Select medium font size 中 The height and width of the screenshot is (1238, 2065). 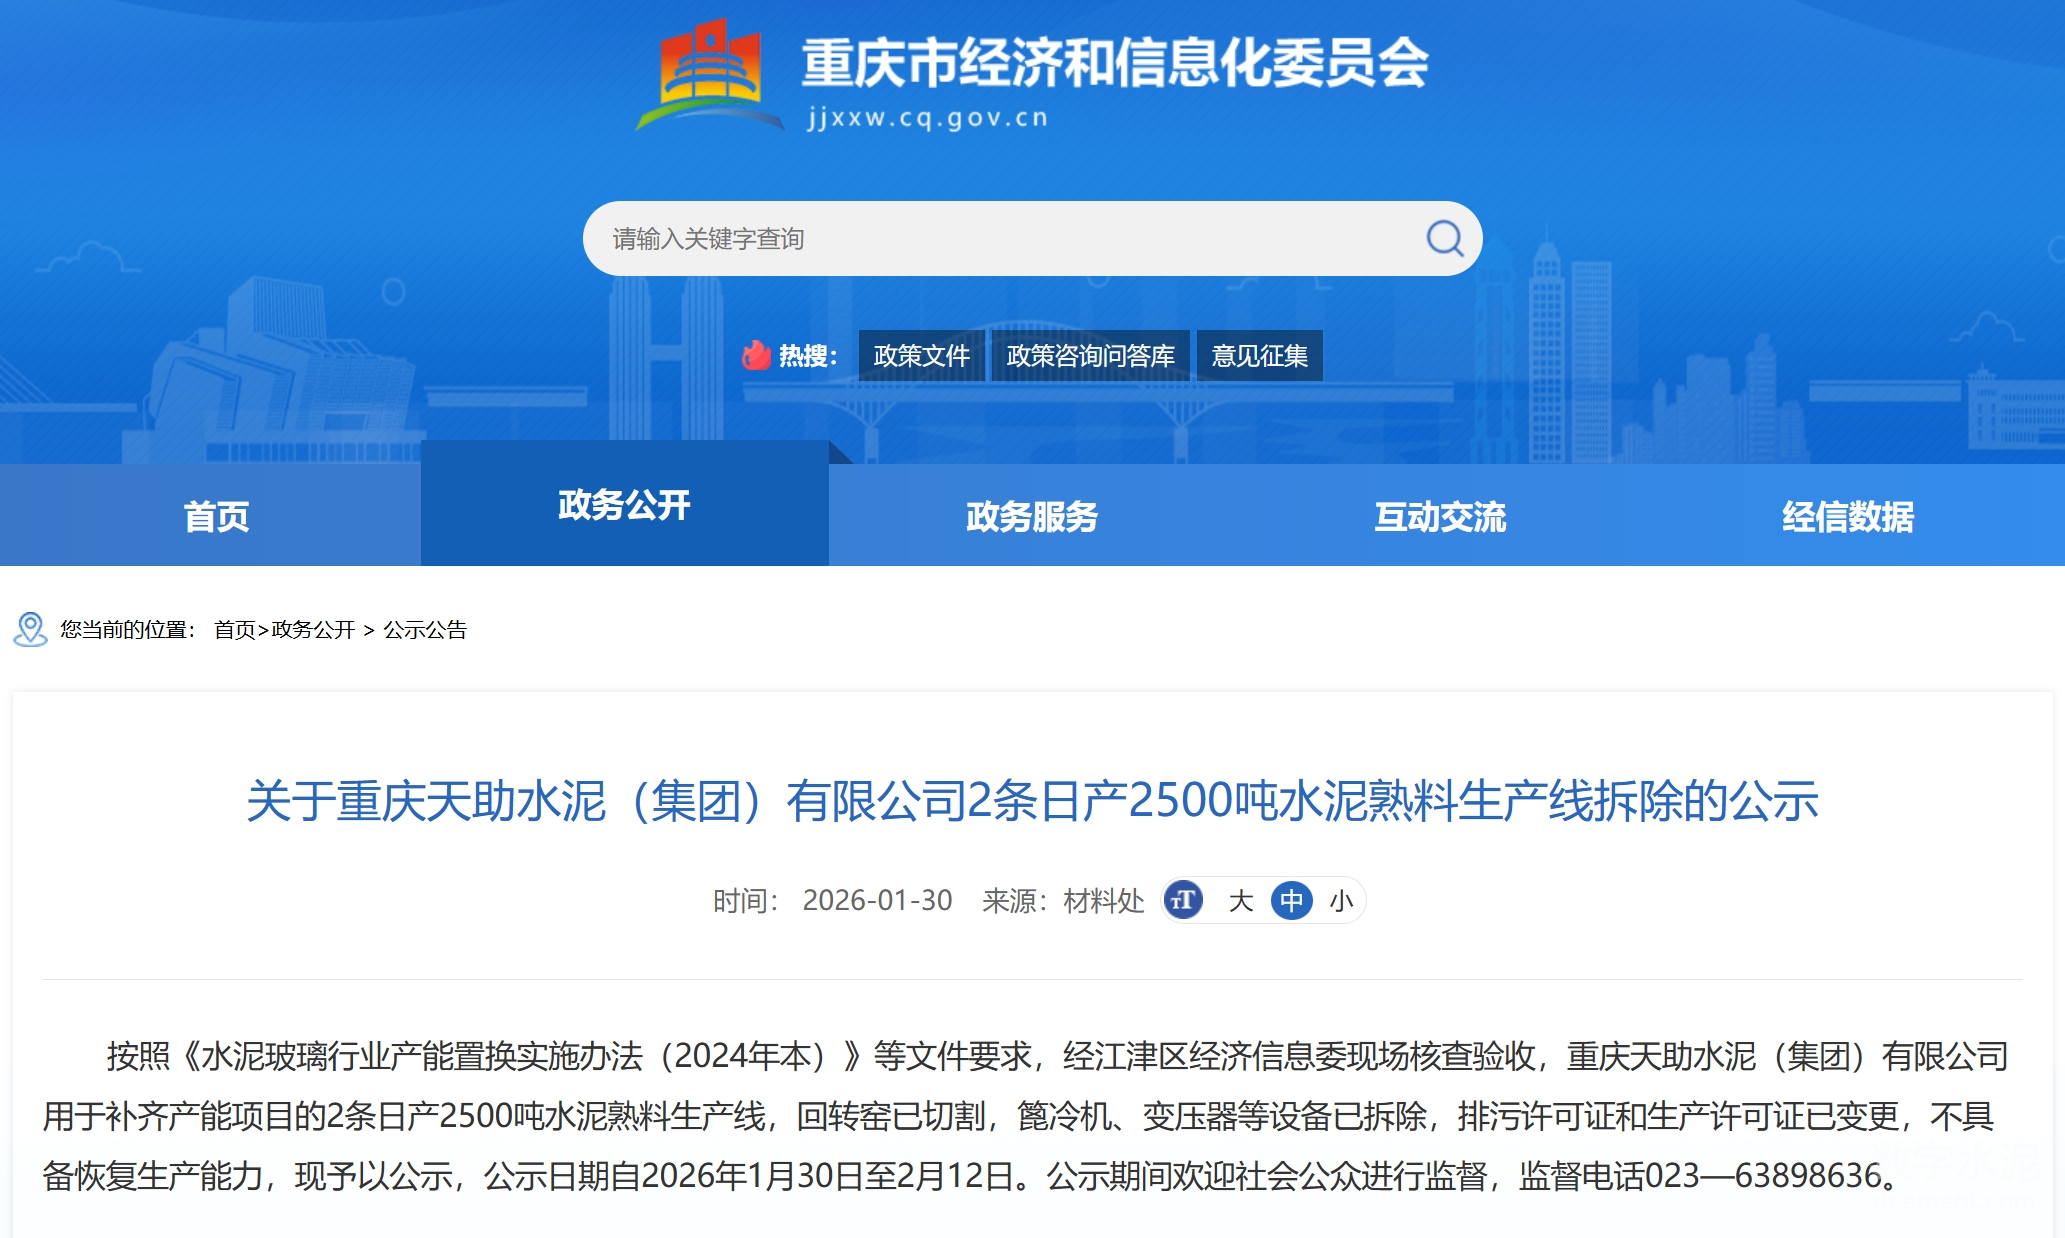[1291, 901]
